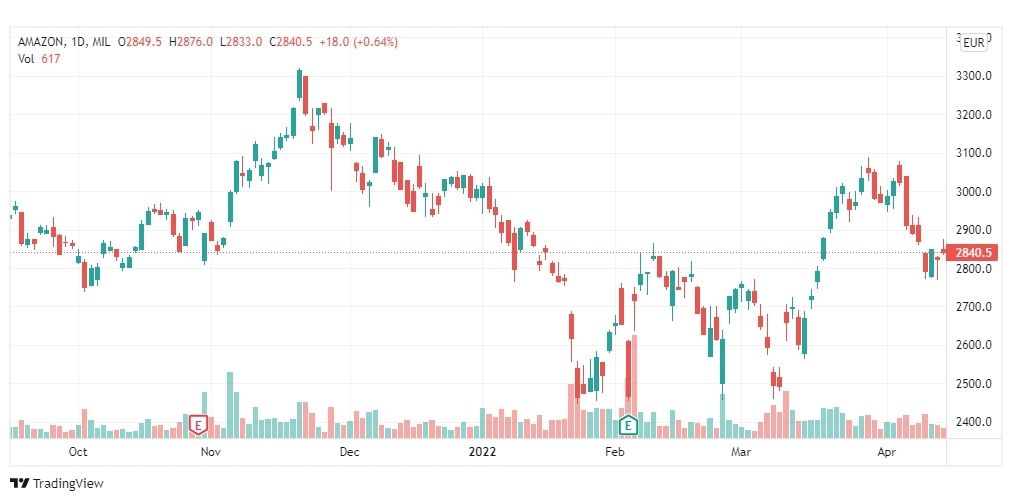Click the TradingView logo
Viewport: 1012px width, 501px height.
(57, 483)
